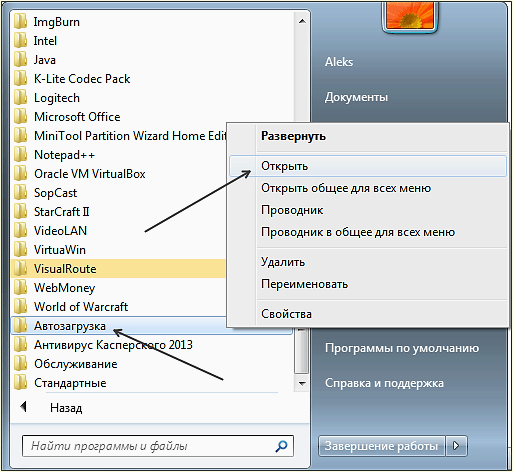The width and height of the screenshot is (513, 472).
Task: Click the scrollbar down arrow
Action: click(302, 383)
